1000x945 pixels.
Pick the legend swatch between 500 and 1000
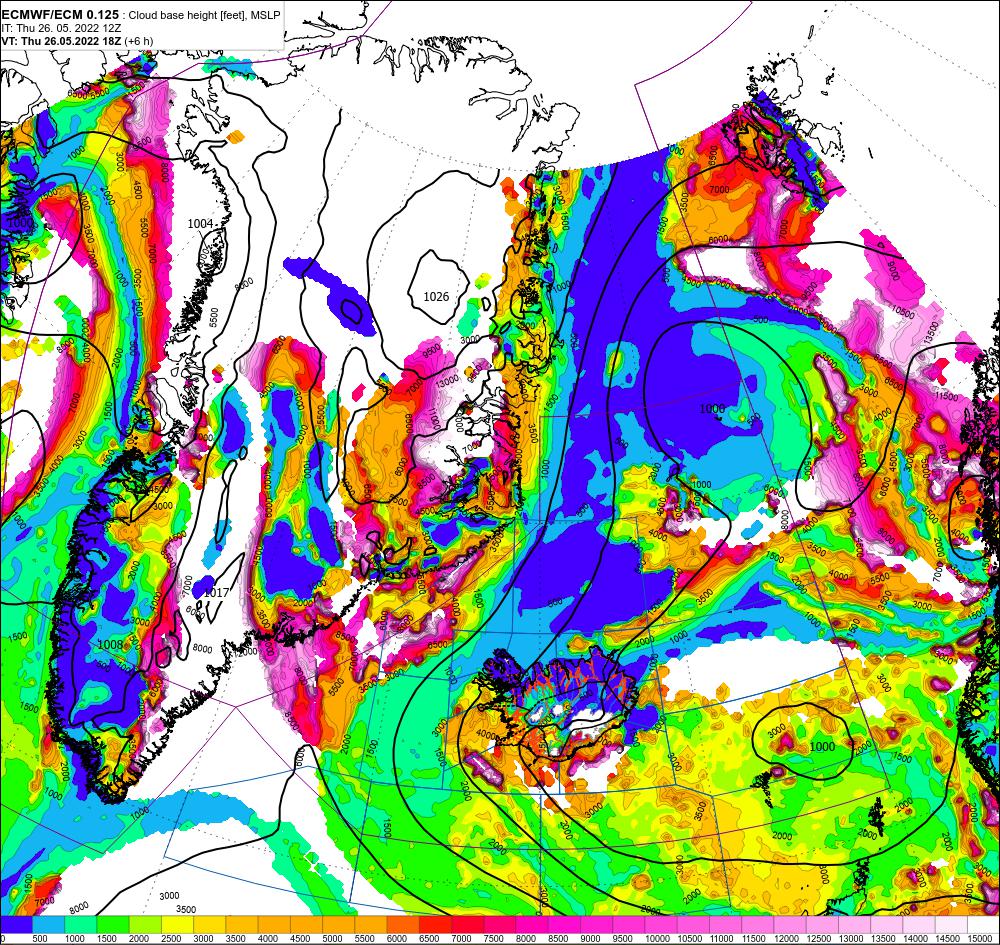point(48,926)
